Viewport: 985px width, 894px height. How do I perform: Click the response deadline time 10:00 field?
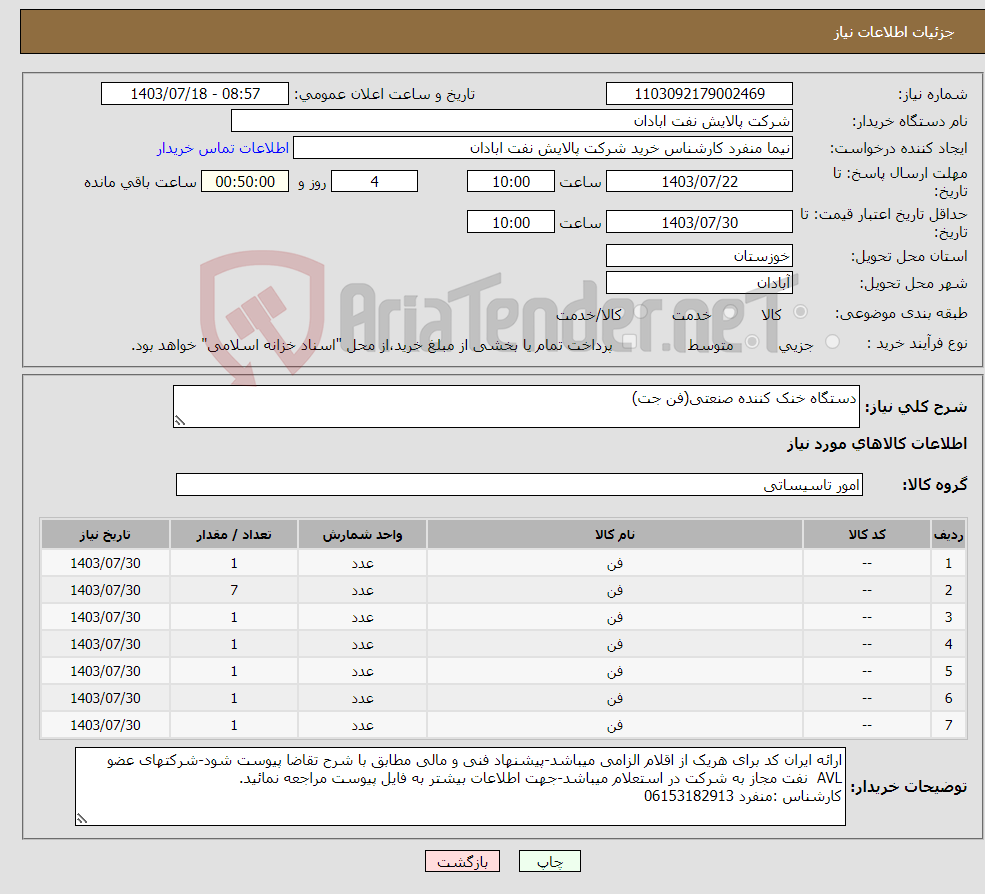tap(511, 182)
